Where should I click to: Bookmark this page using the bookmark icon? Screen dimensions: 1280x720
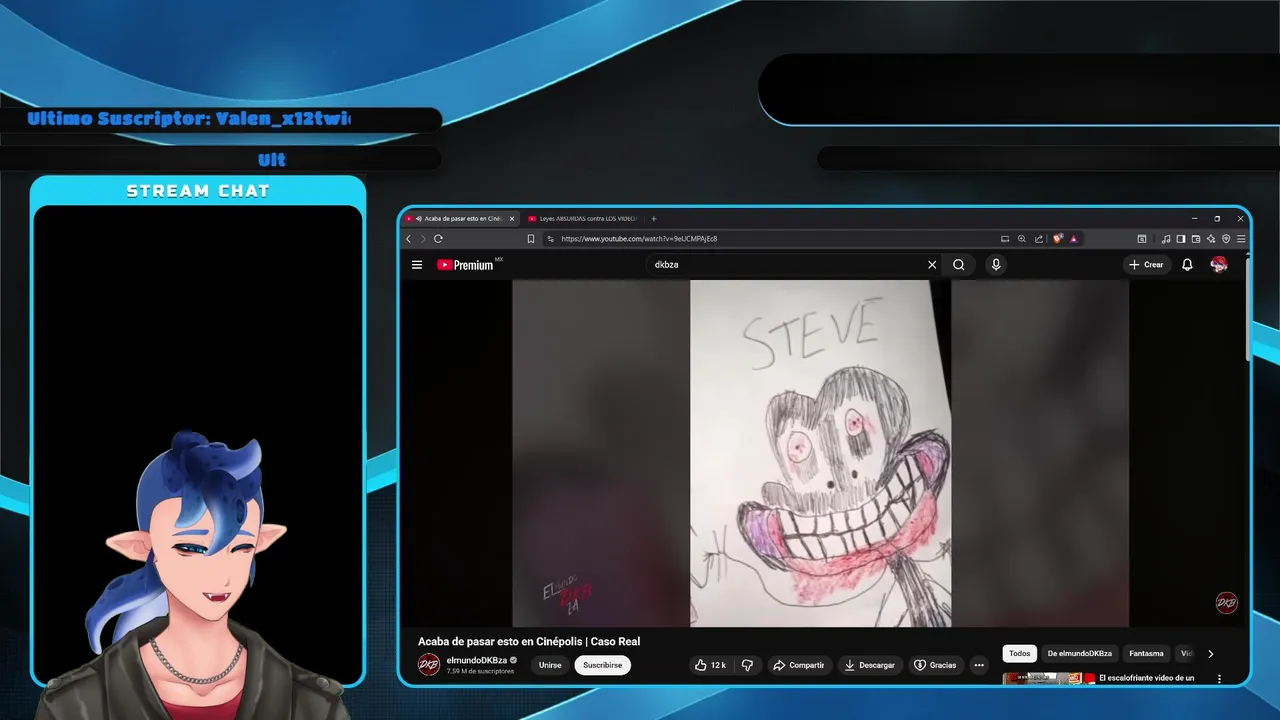coord(531,239)
